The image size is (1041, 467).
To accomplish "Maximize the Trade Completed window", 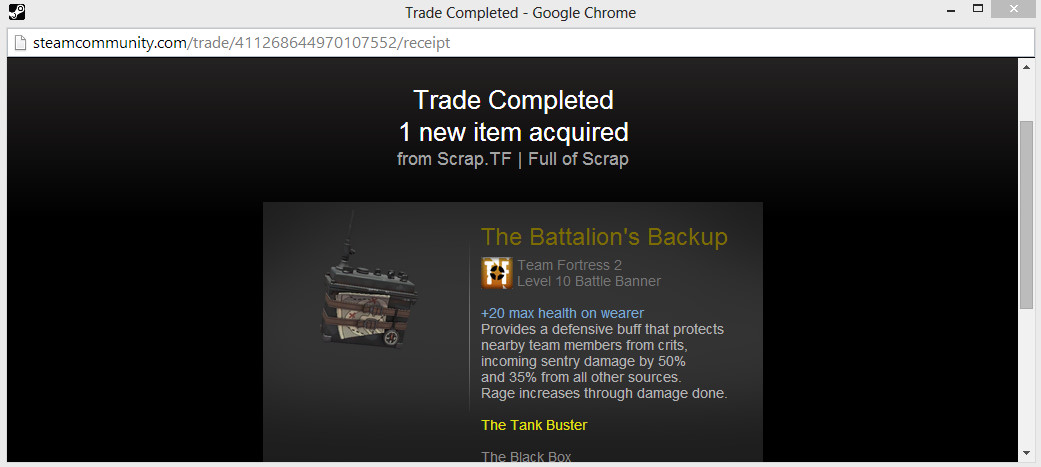I will point(977,9).
